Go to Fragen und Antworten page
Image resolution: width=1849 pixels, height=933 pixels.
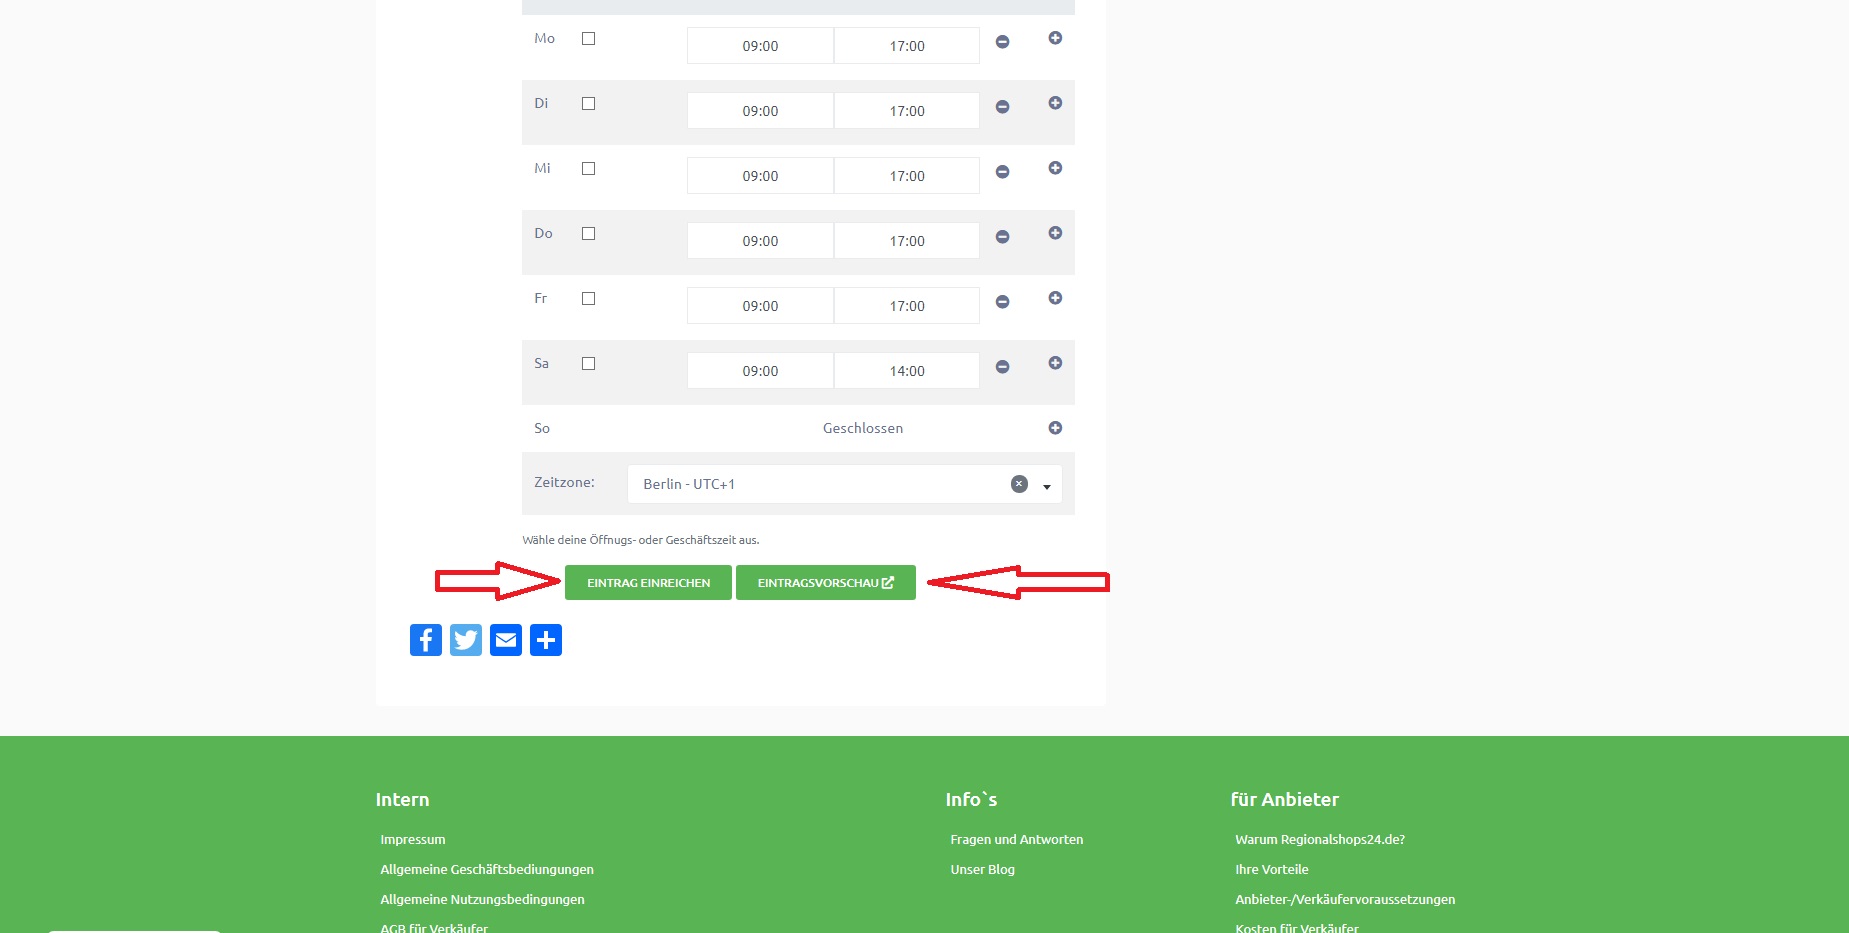click(x=1016, y=840)
